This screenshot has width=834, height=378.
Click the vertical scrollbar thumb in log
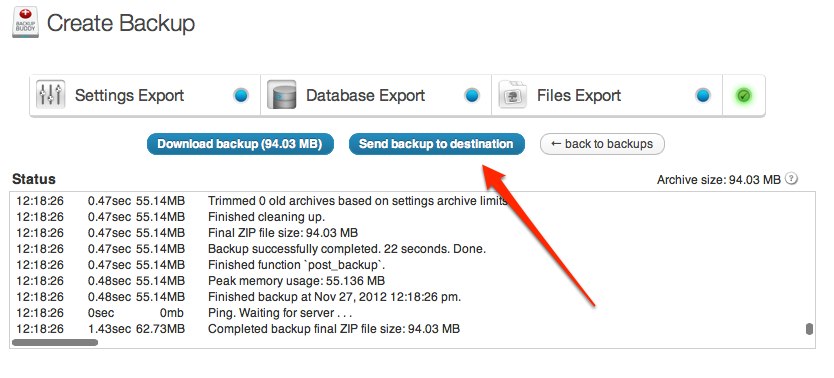click(x=809, y=329)
